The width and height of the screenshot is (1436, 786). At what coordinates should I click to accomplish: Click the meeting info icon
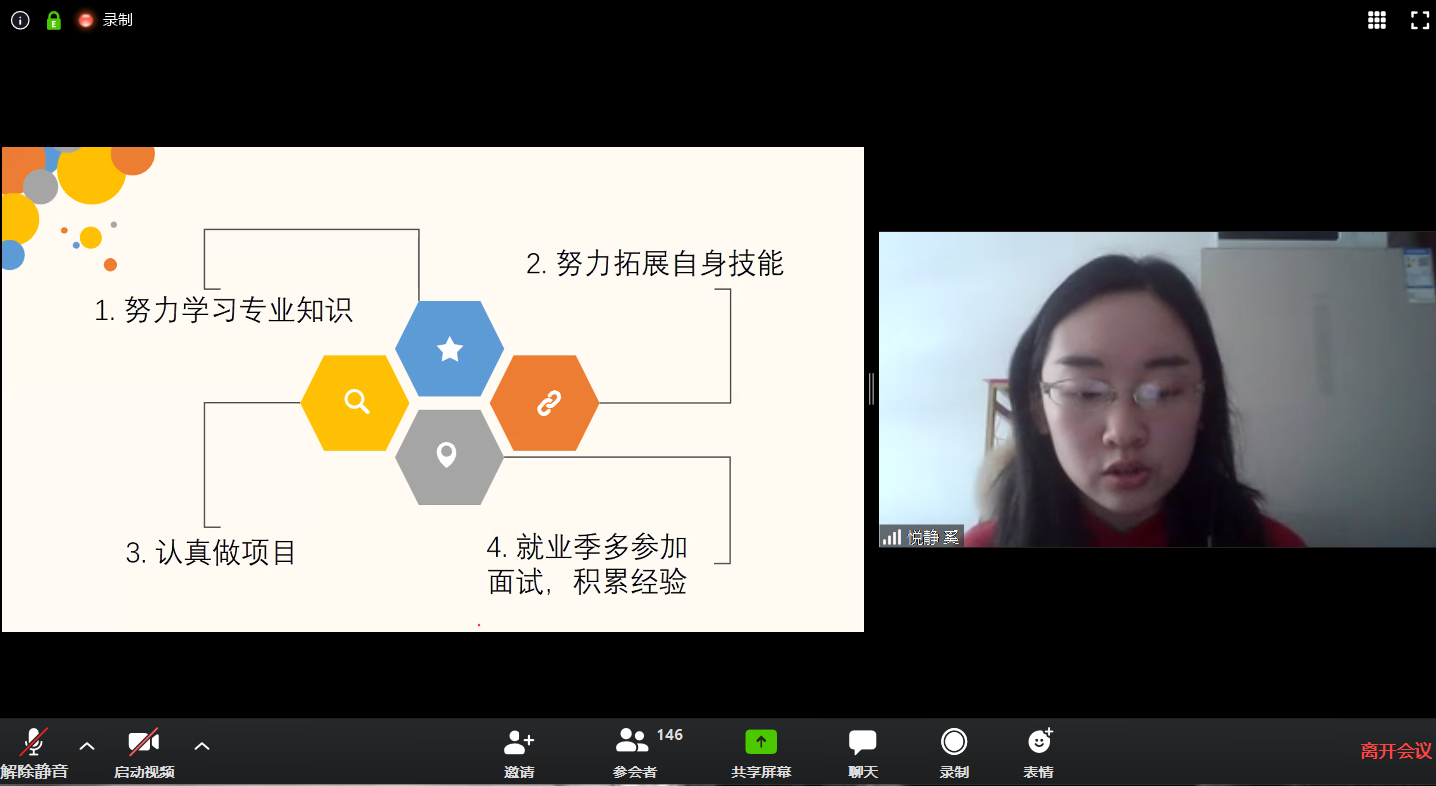pyautogui.click(x=20, y=20)
